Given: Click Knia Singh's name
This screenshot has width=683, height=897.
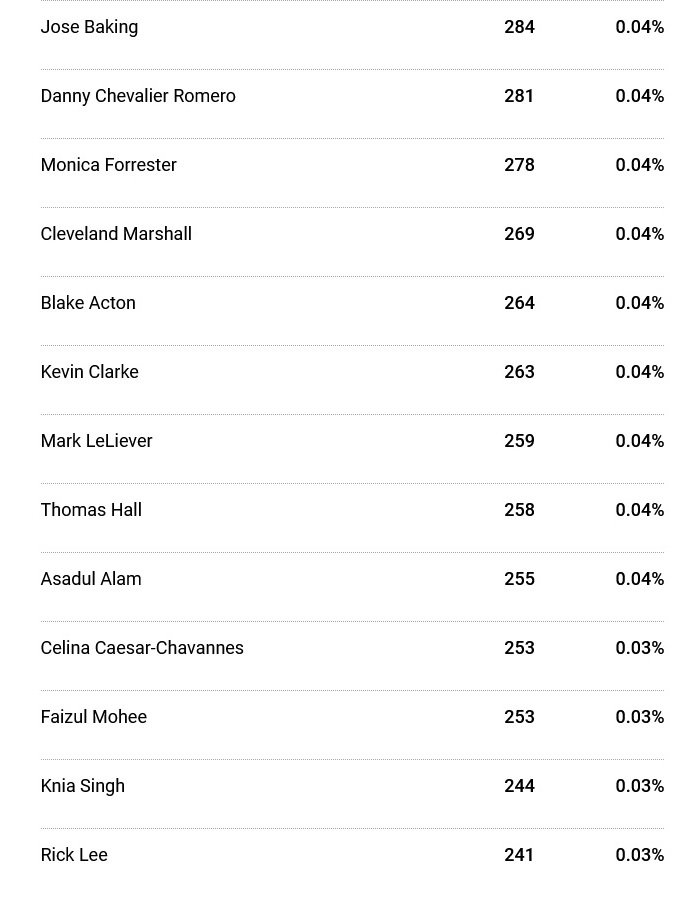Looking at the screenshot, I should pyautogui.click(x=82, y=787).
